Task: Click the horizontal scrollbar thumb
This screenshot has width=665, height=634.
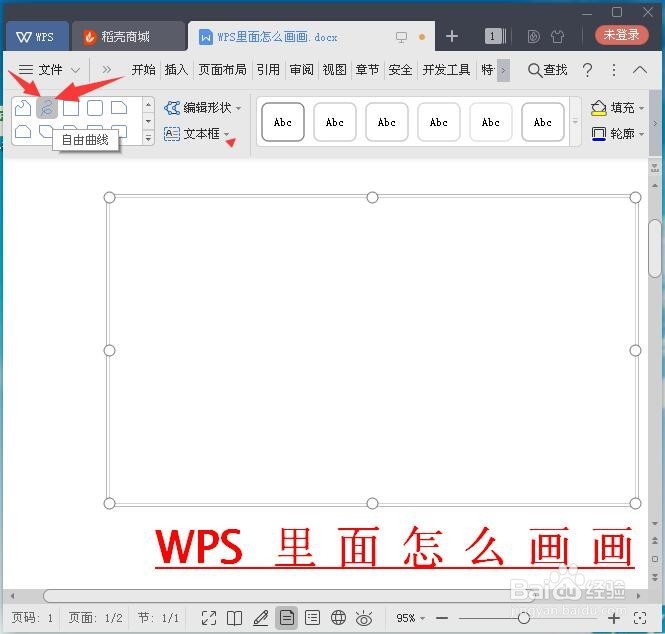Action: point(288,596)
